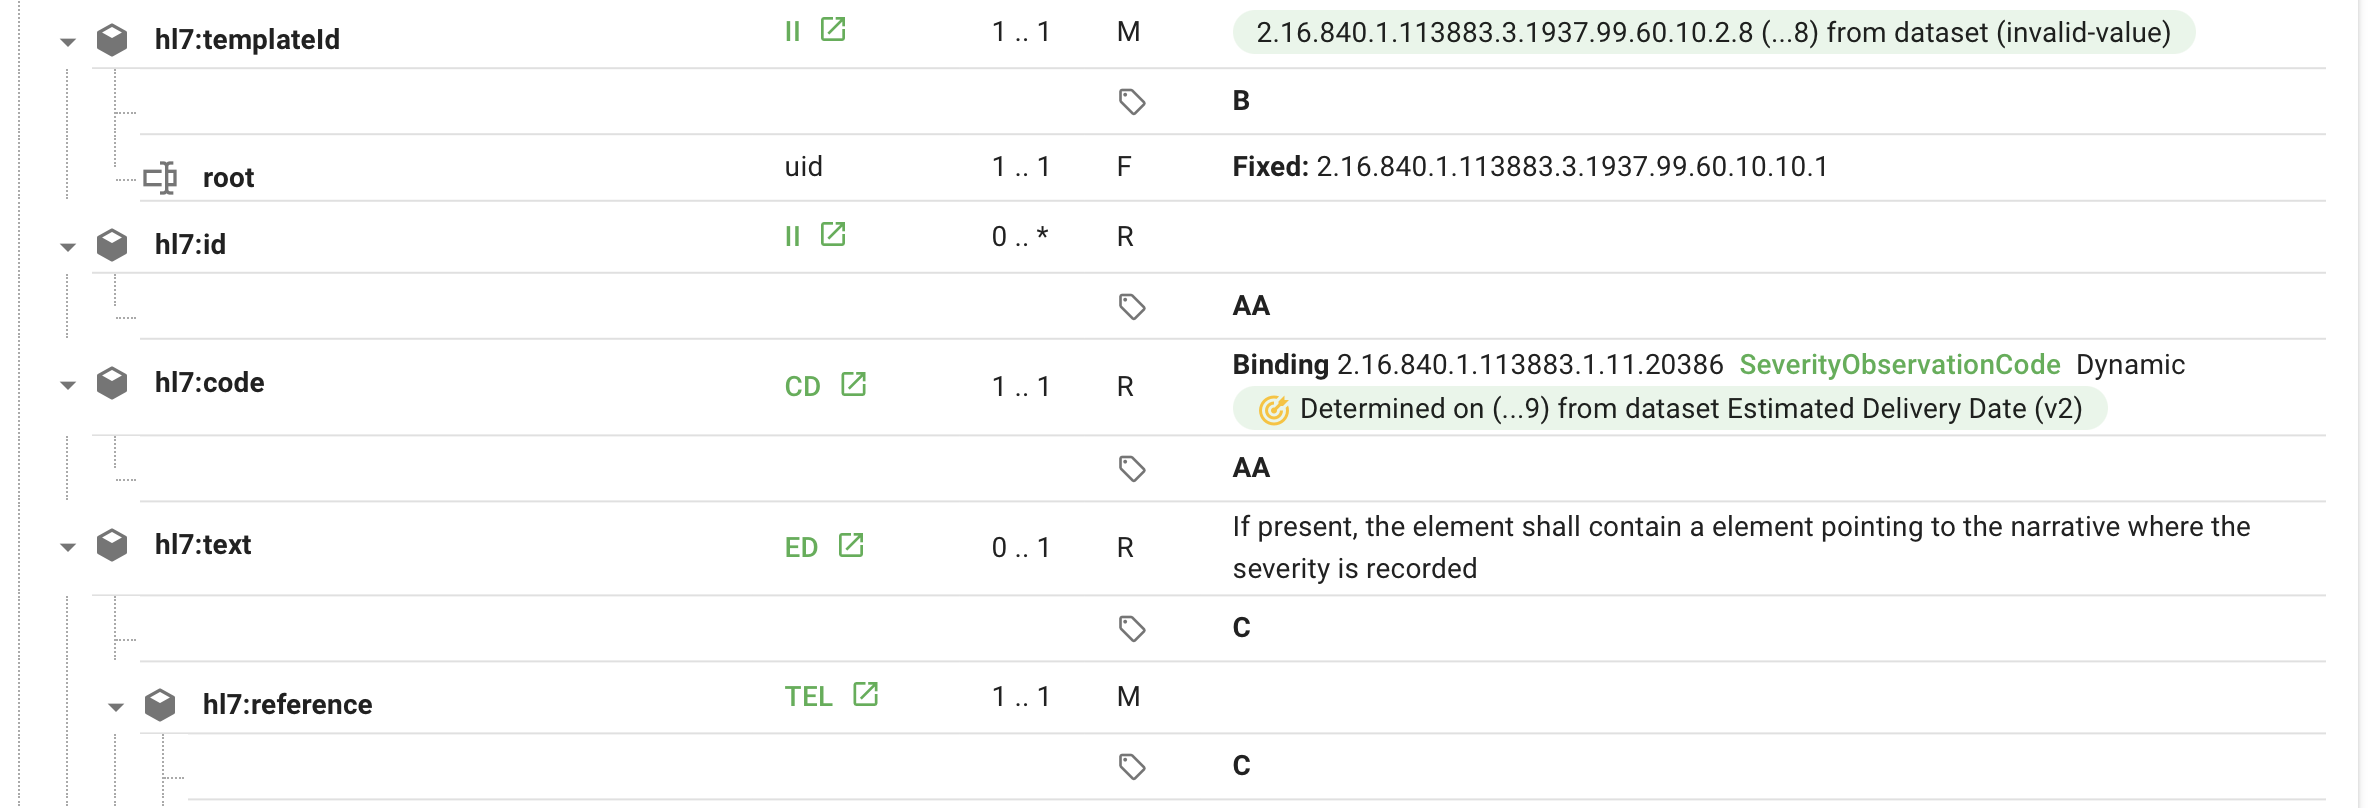The height and width of the screenshot is (808, 2368).
Task: Click the invalid-value dataset badge for templateId
Action: [x=1713, y=33]
